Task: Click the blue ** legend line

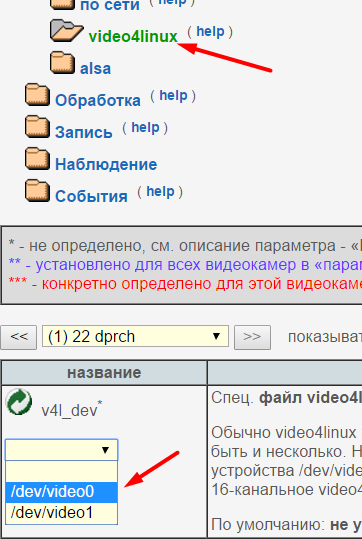Action: [x=185, y=265]
